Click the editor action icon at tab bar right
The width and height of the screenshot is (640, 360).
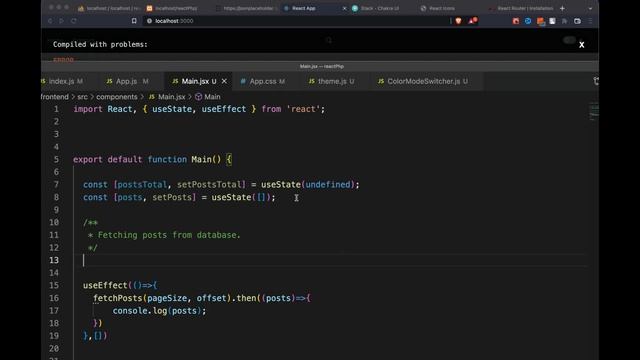596,81
